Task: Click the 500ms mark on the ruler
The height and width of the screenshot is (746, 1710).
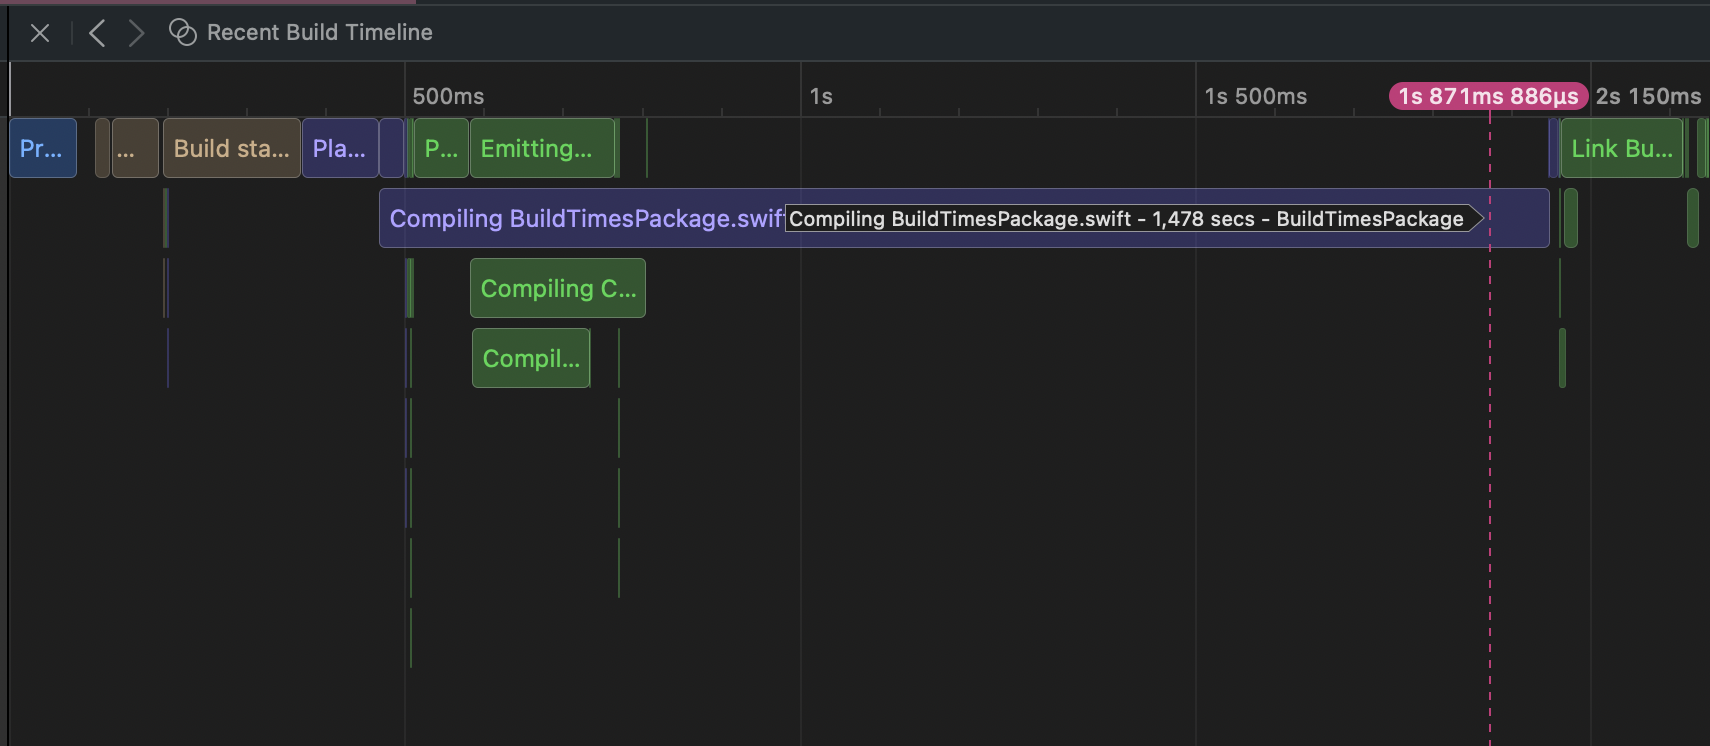Action: coord(448,96)
